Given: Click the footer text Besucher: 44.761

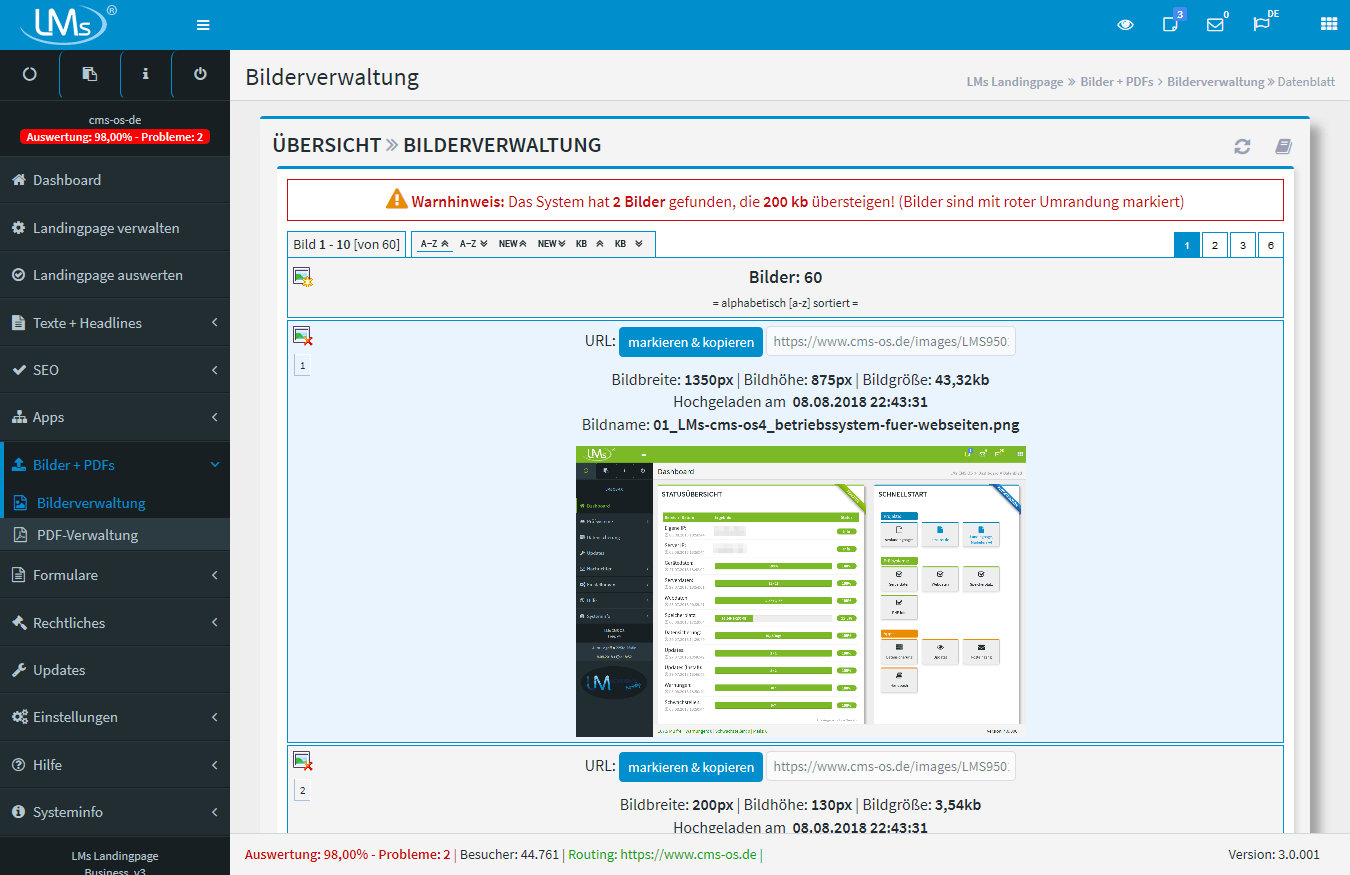Looking at the screenshot, I should click(508, 855).
